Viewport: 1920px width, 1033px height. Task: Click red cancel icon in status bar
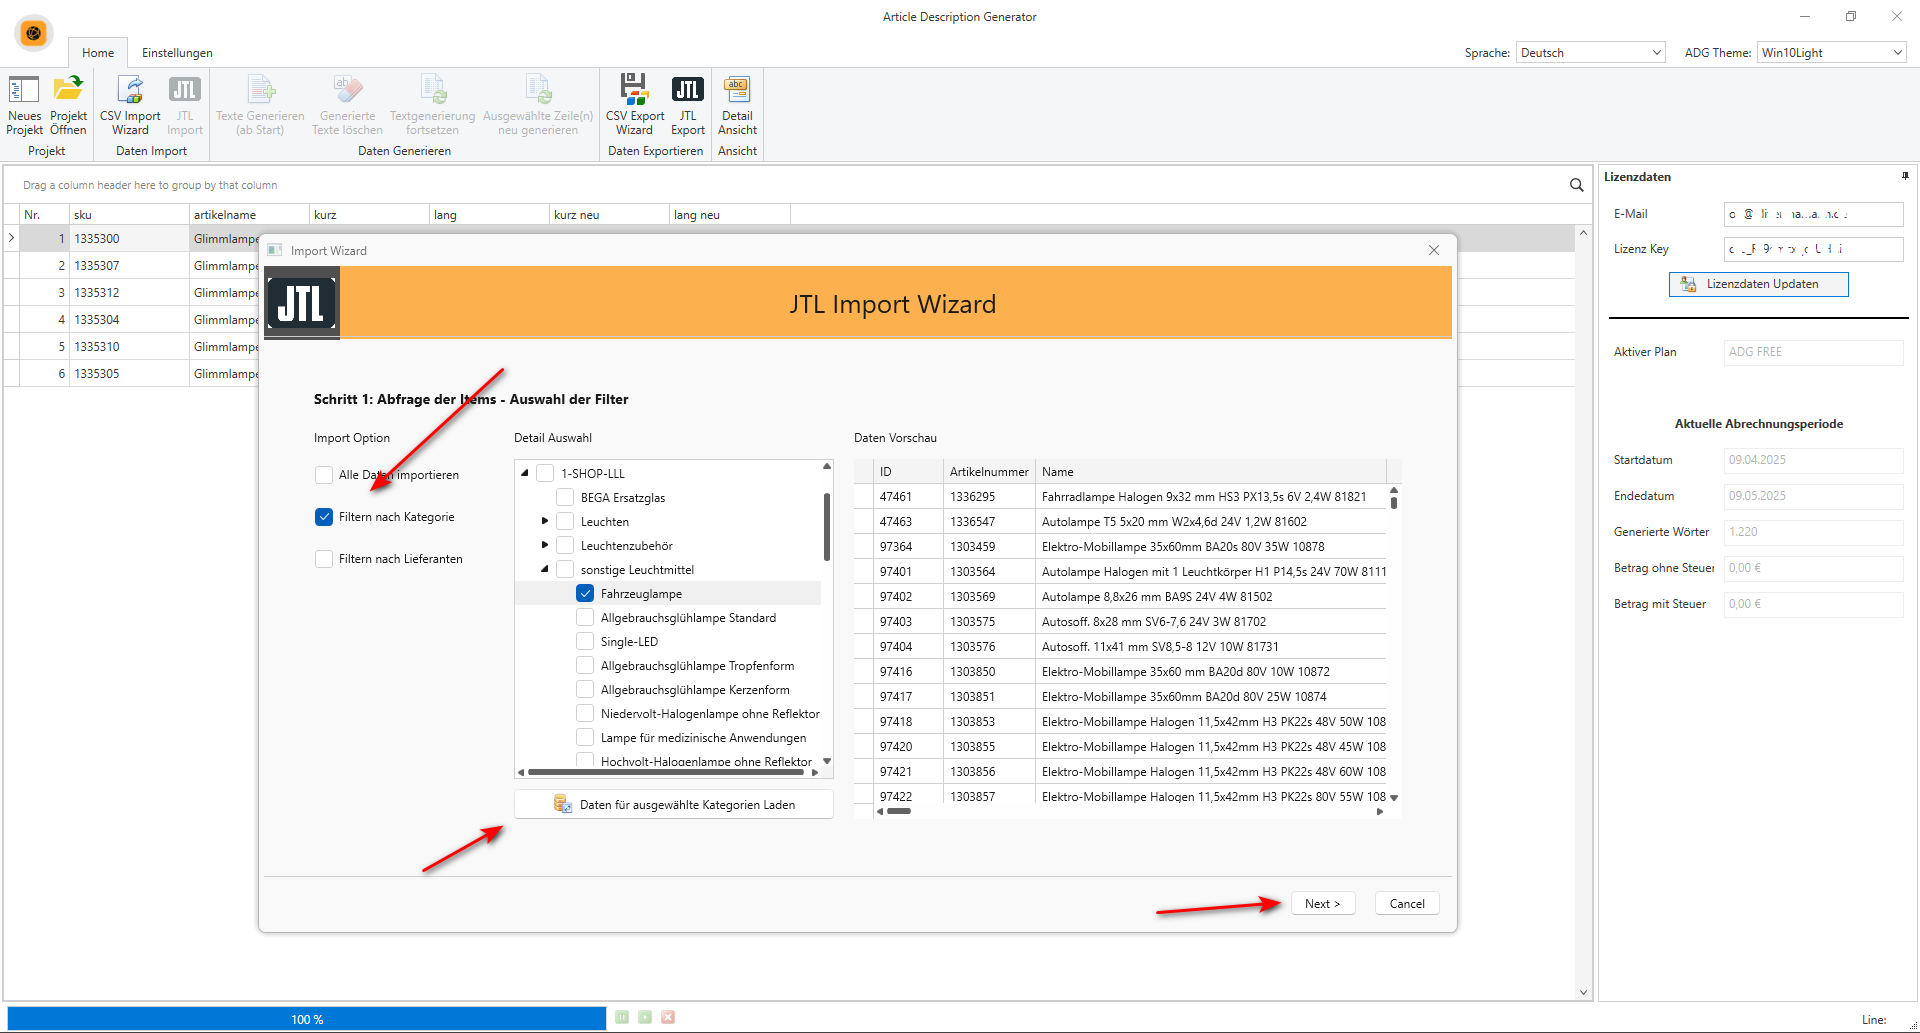[x=668, y=1017]
